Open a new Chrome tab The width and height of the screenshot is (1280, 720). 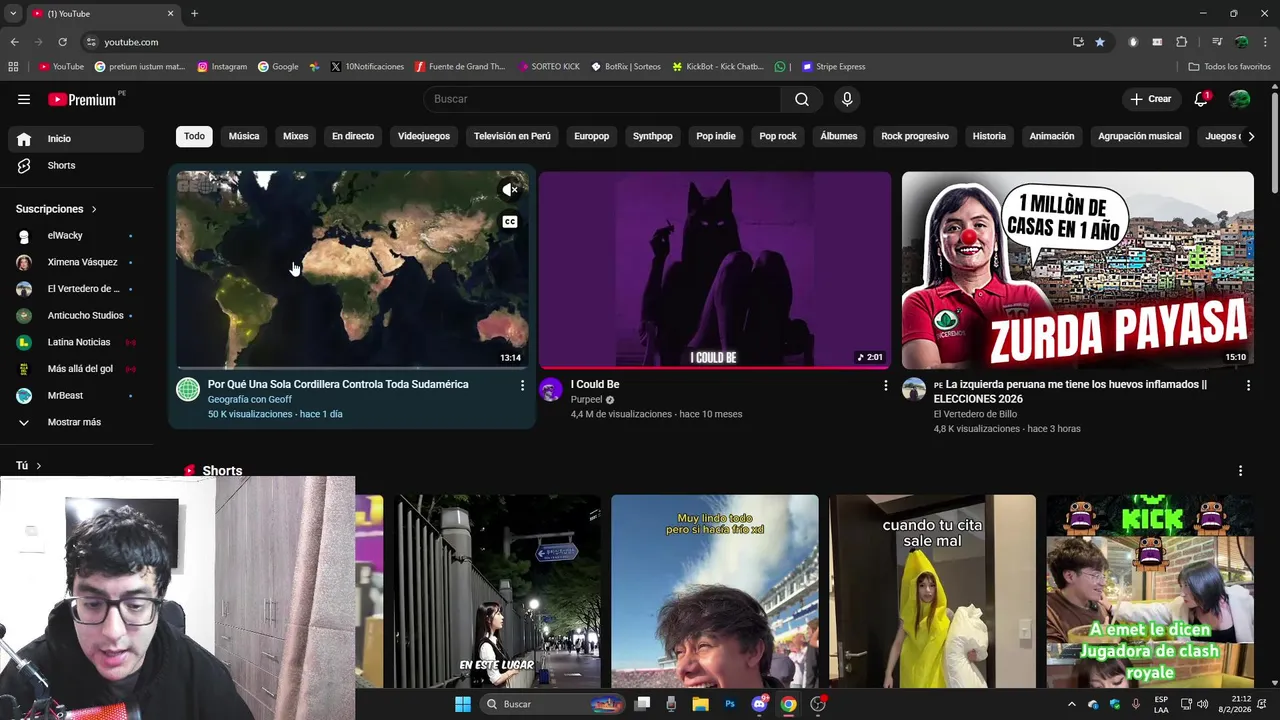(x=194, y=13)
